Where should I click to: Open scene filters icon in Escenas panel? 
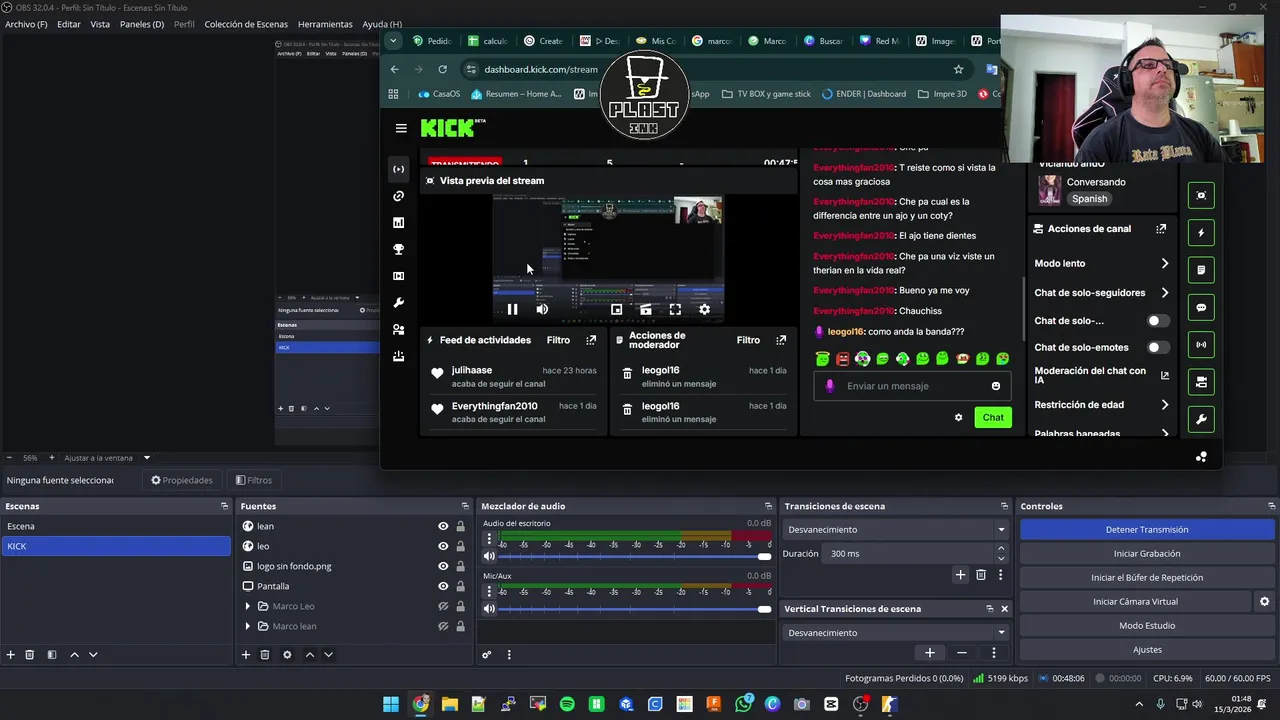coord(51,654)
